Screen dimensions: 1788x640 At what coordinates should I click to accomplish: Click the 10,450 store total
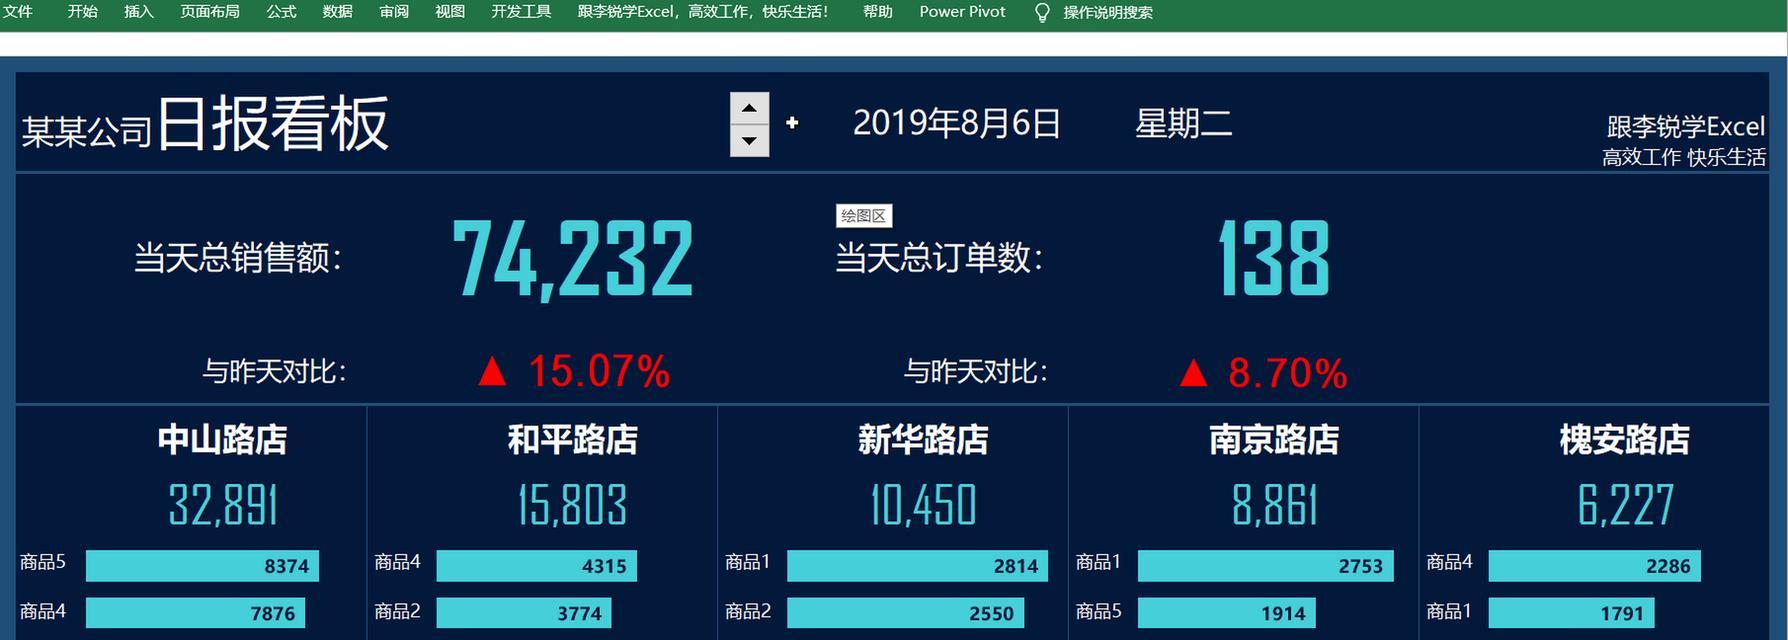pyautogui.click(x=923, y=505)
